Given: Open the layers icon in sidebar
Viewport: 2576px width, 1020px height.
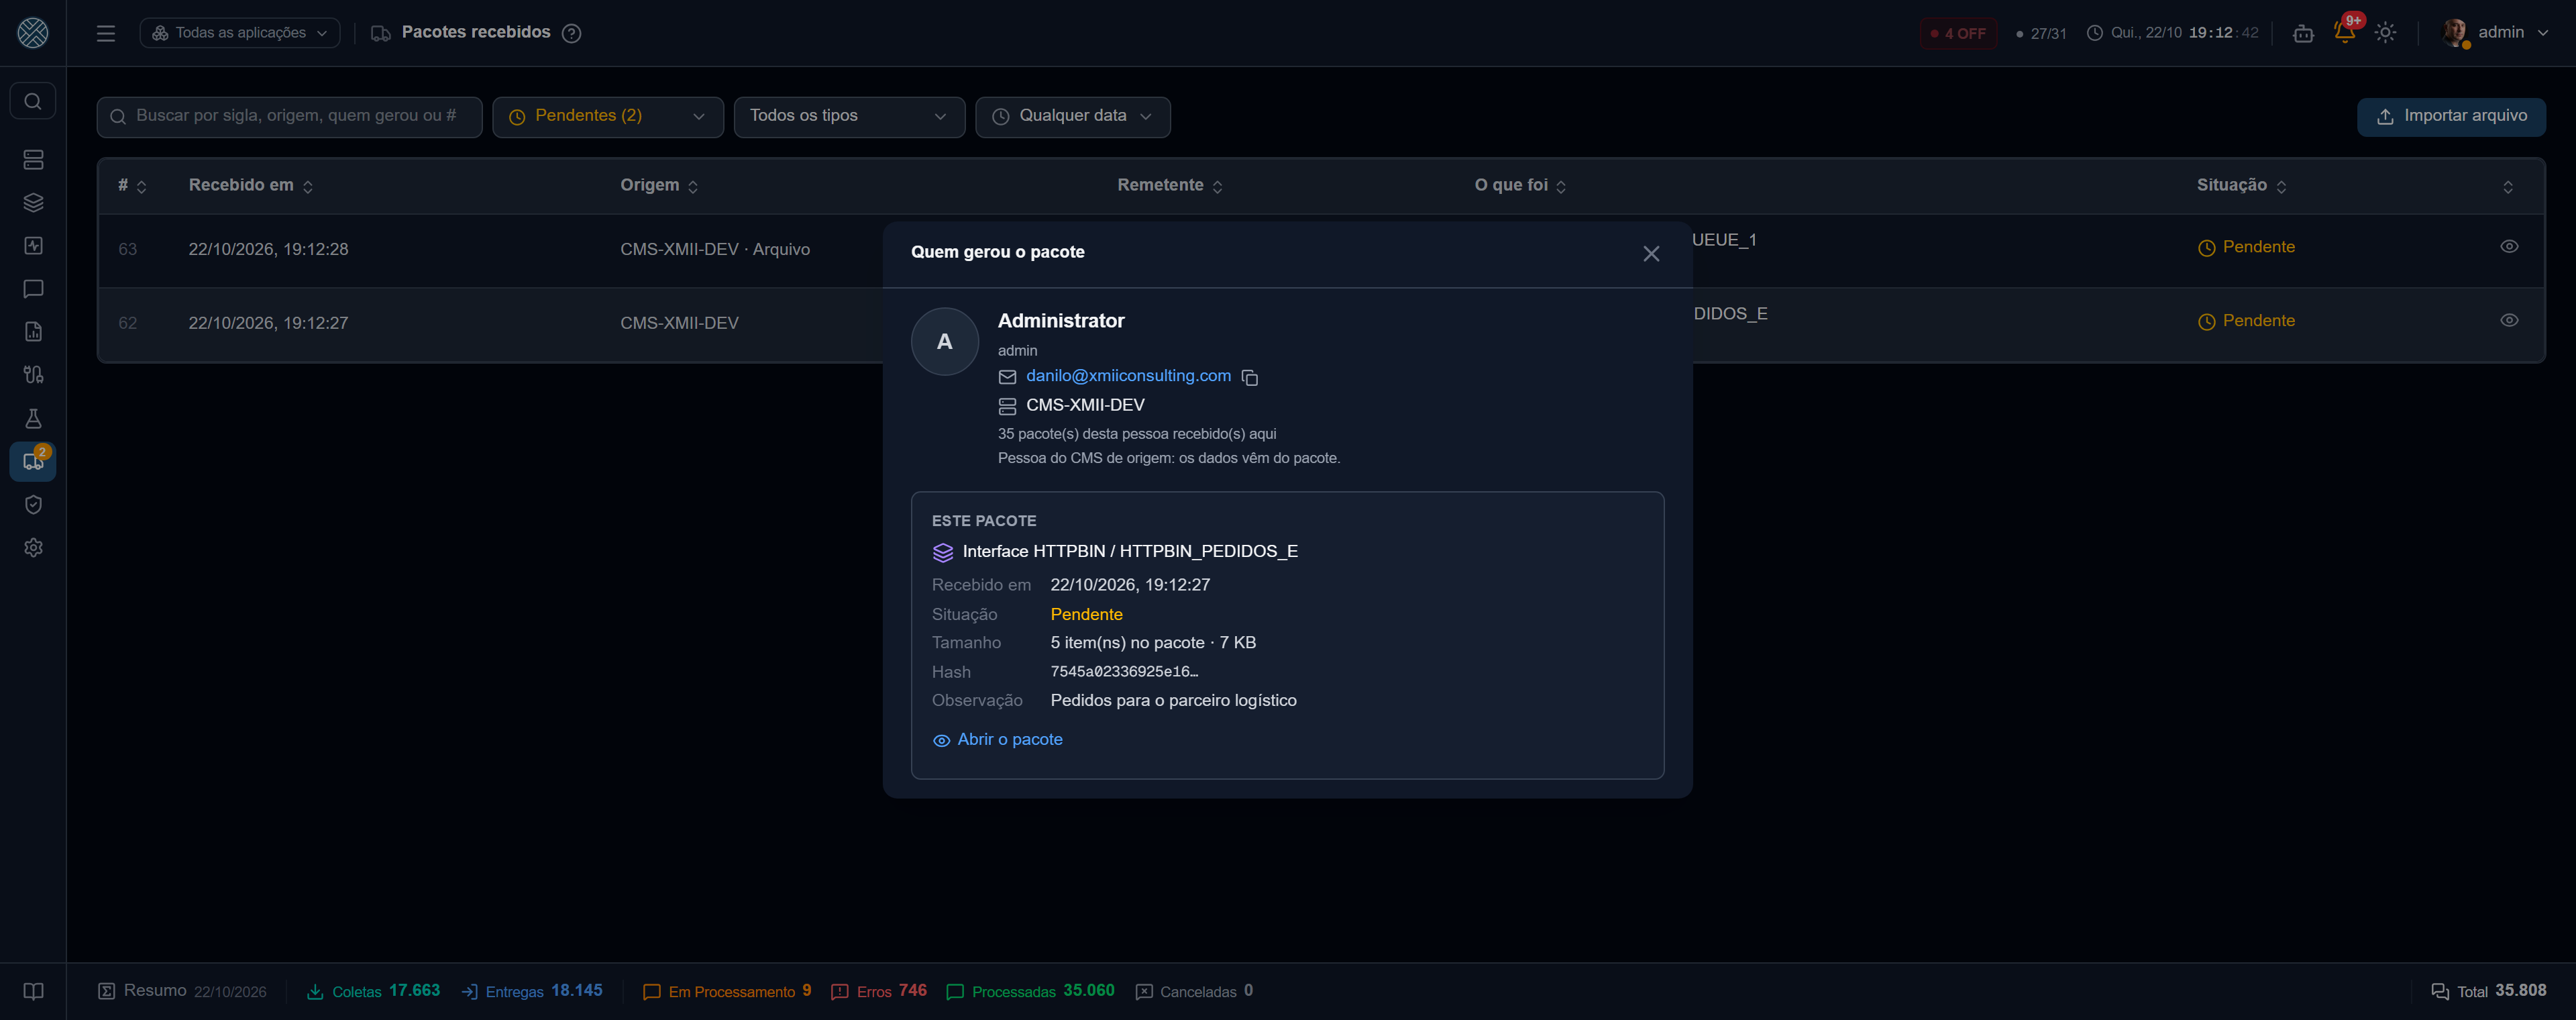Looking at the screenshot, I should 33,203.
